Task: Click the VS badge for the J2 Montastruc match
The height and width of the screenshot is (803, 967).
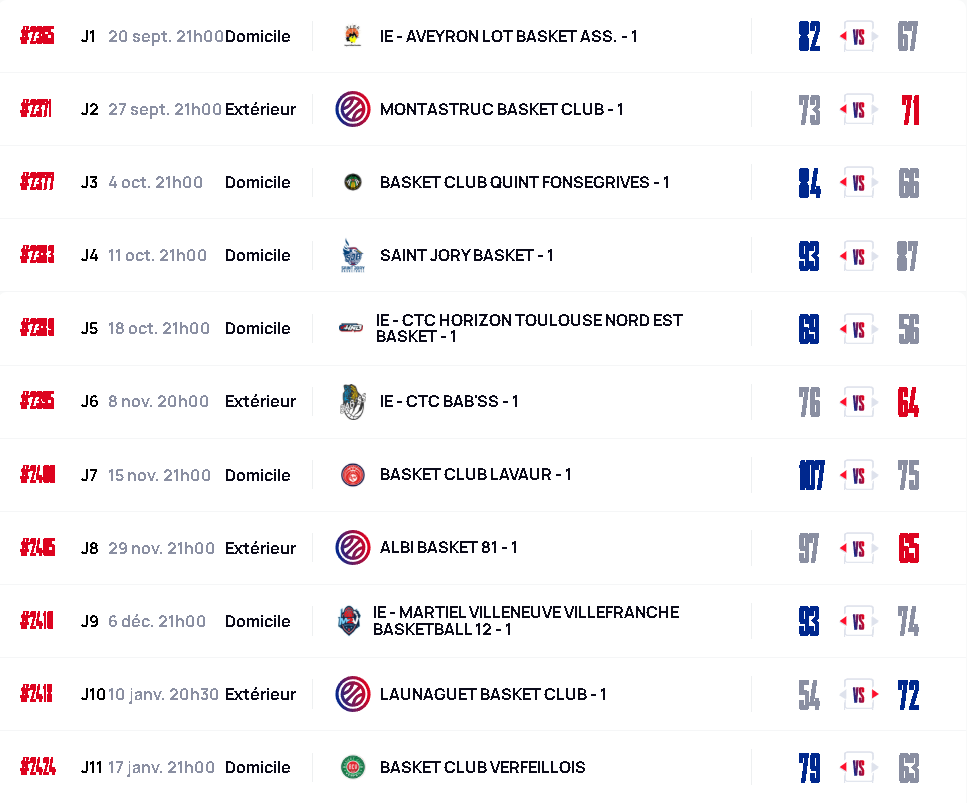Action: 858,110
